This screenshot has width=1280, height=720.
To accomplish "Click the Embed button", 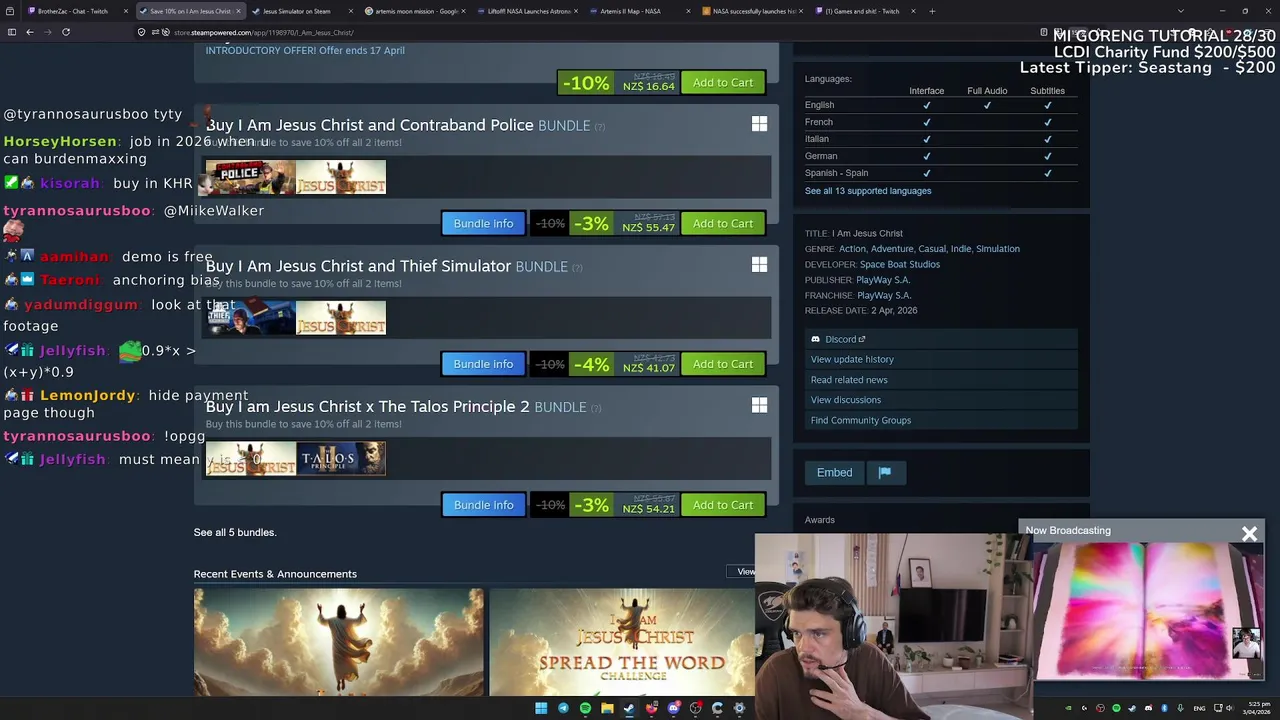I will click(834, 472).
